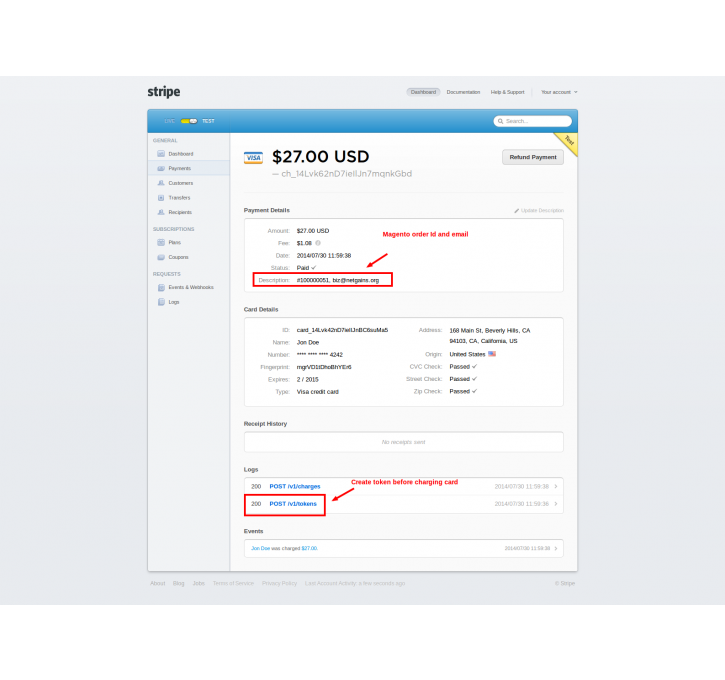Expand the POST /v1/tokens log row chevron
Image resolution: width=725 pixels, height=680 pixels.
coord(556,504)
